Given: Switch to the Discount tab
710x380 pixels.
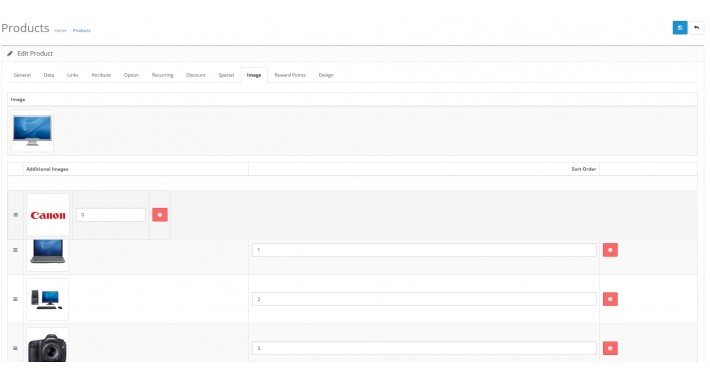Looking at the screenshot, I should [x=196, y=75].
